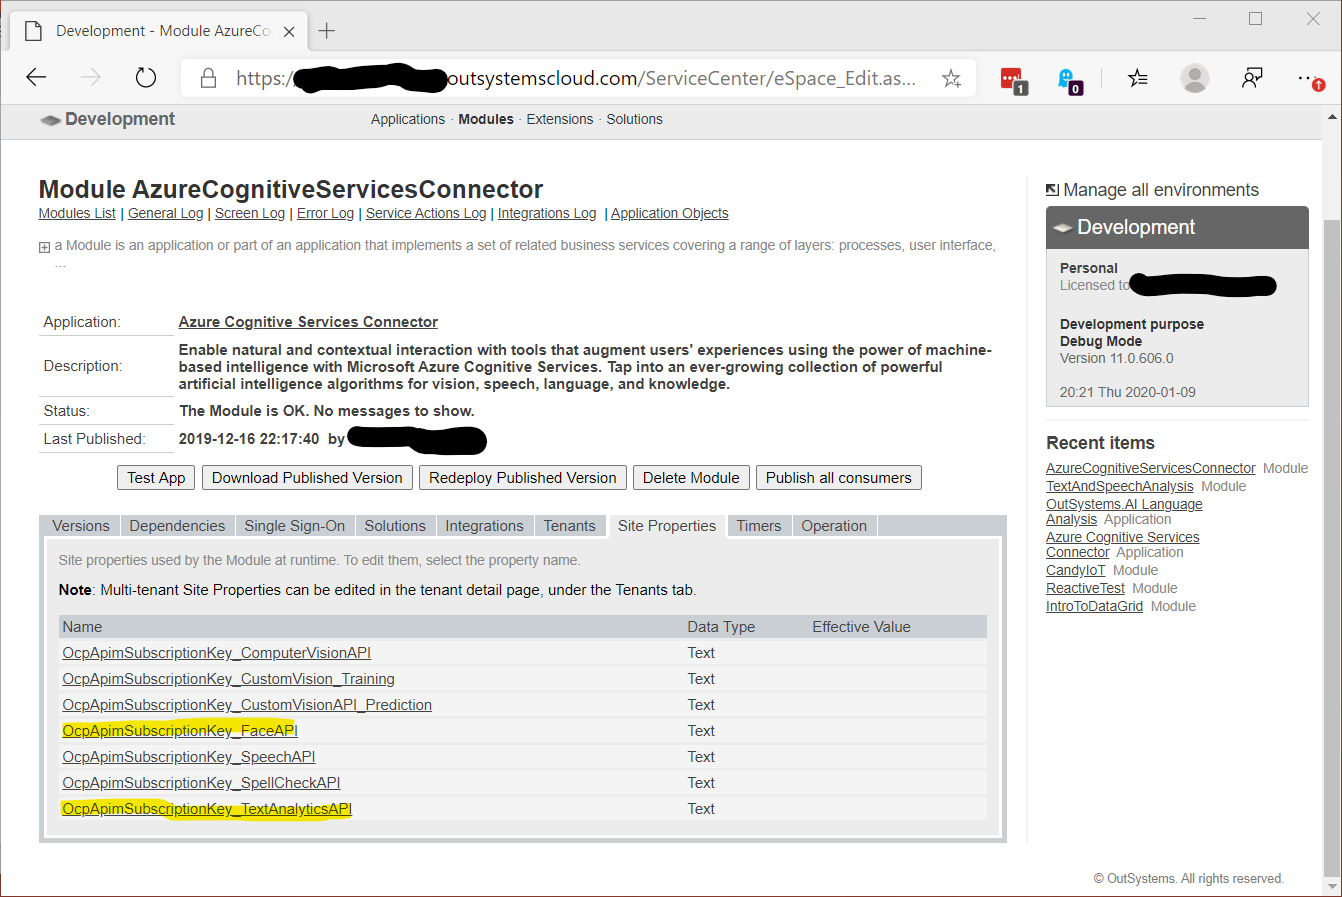Switch to the Single Sign-On tab
The image size is (1342, 897).
(x=295, y=526)
